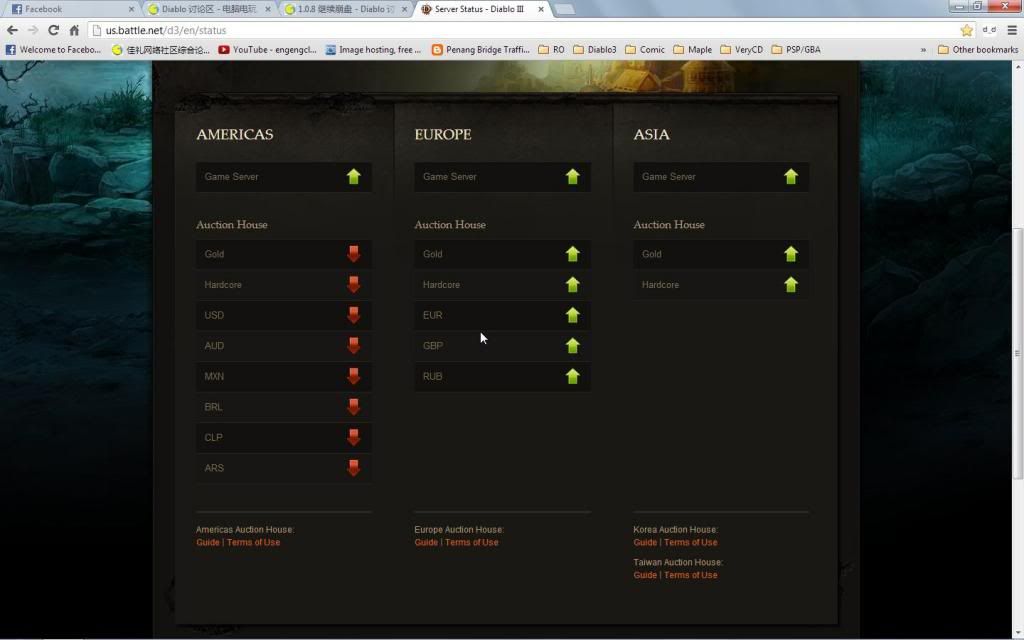Click the BRL down status arrow

tap(353, 407)
